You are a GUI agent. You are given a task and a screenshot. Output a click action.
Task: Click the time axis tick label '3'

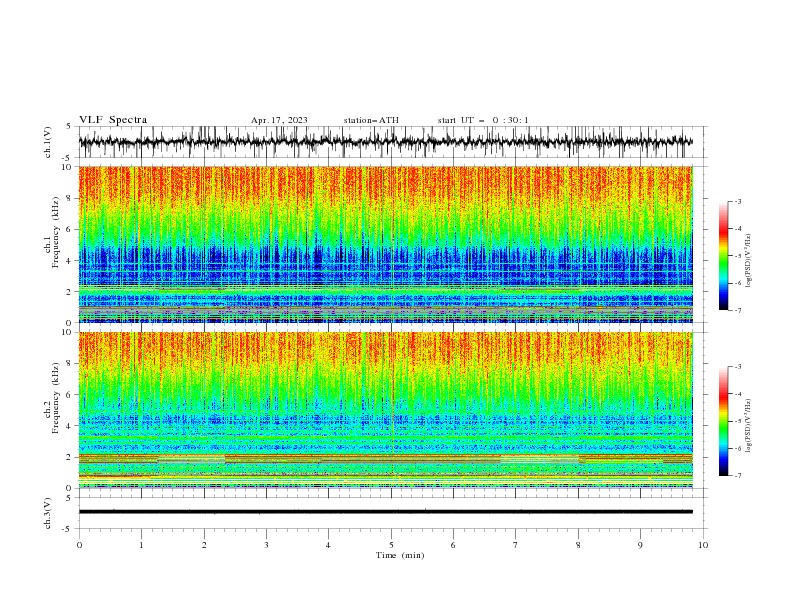click(x=266, y=545)
